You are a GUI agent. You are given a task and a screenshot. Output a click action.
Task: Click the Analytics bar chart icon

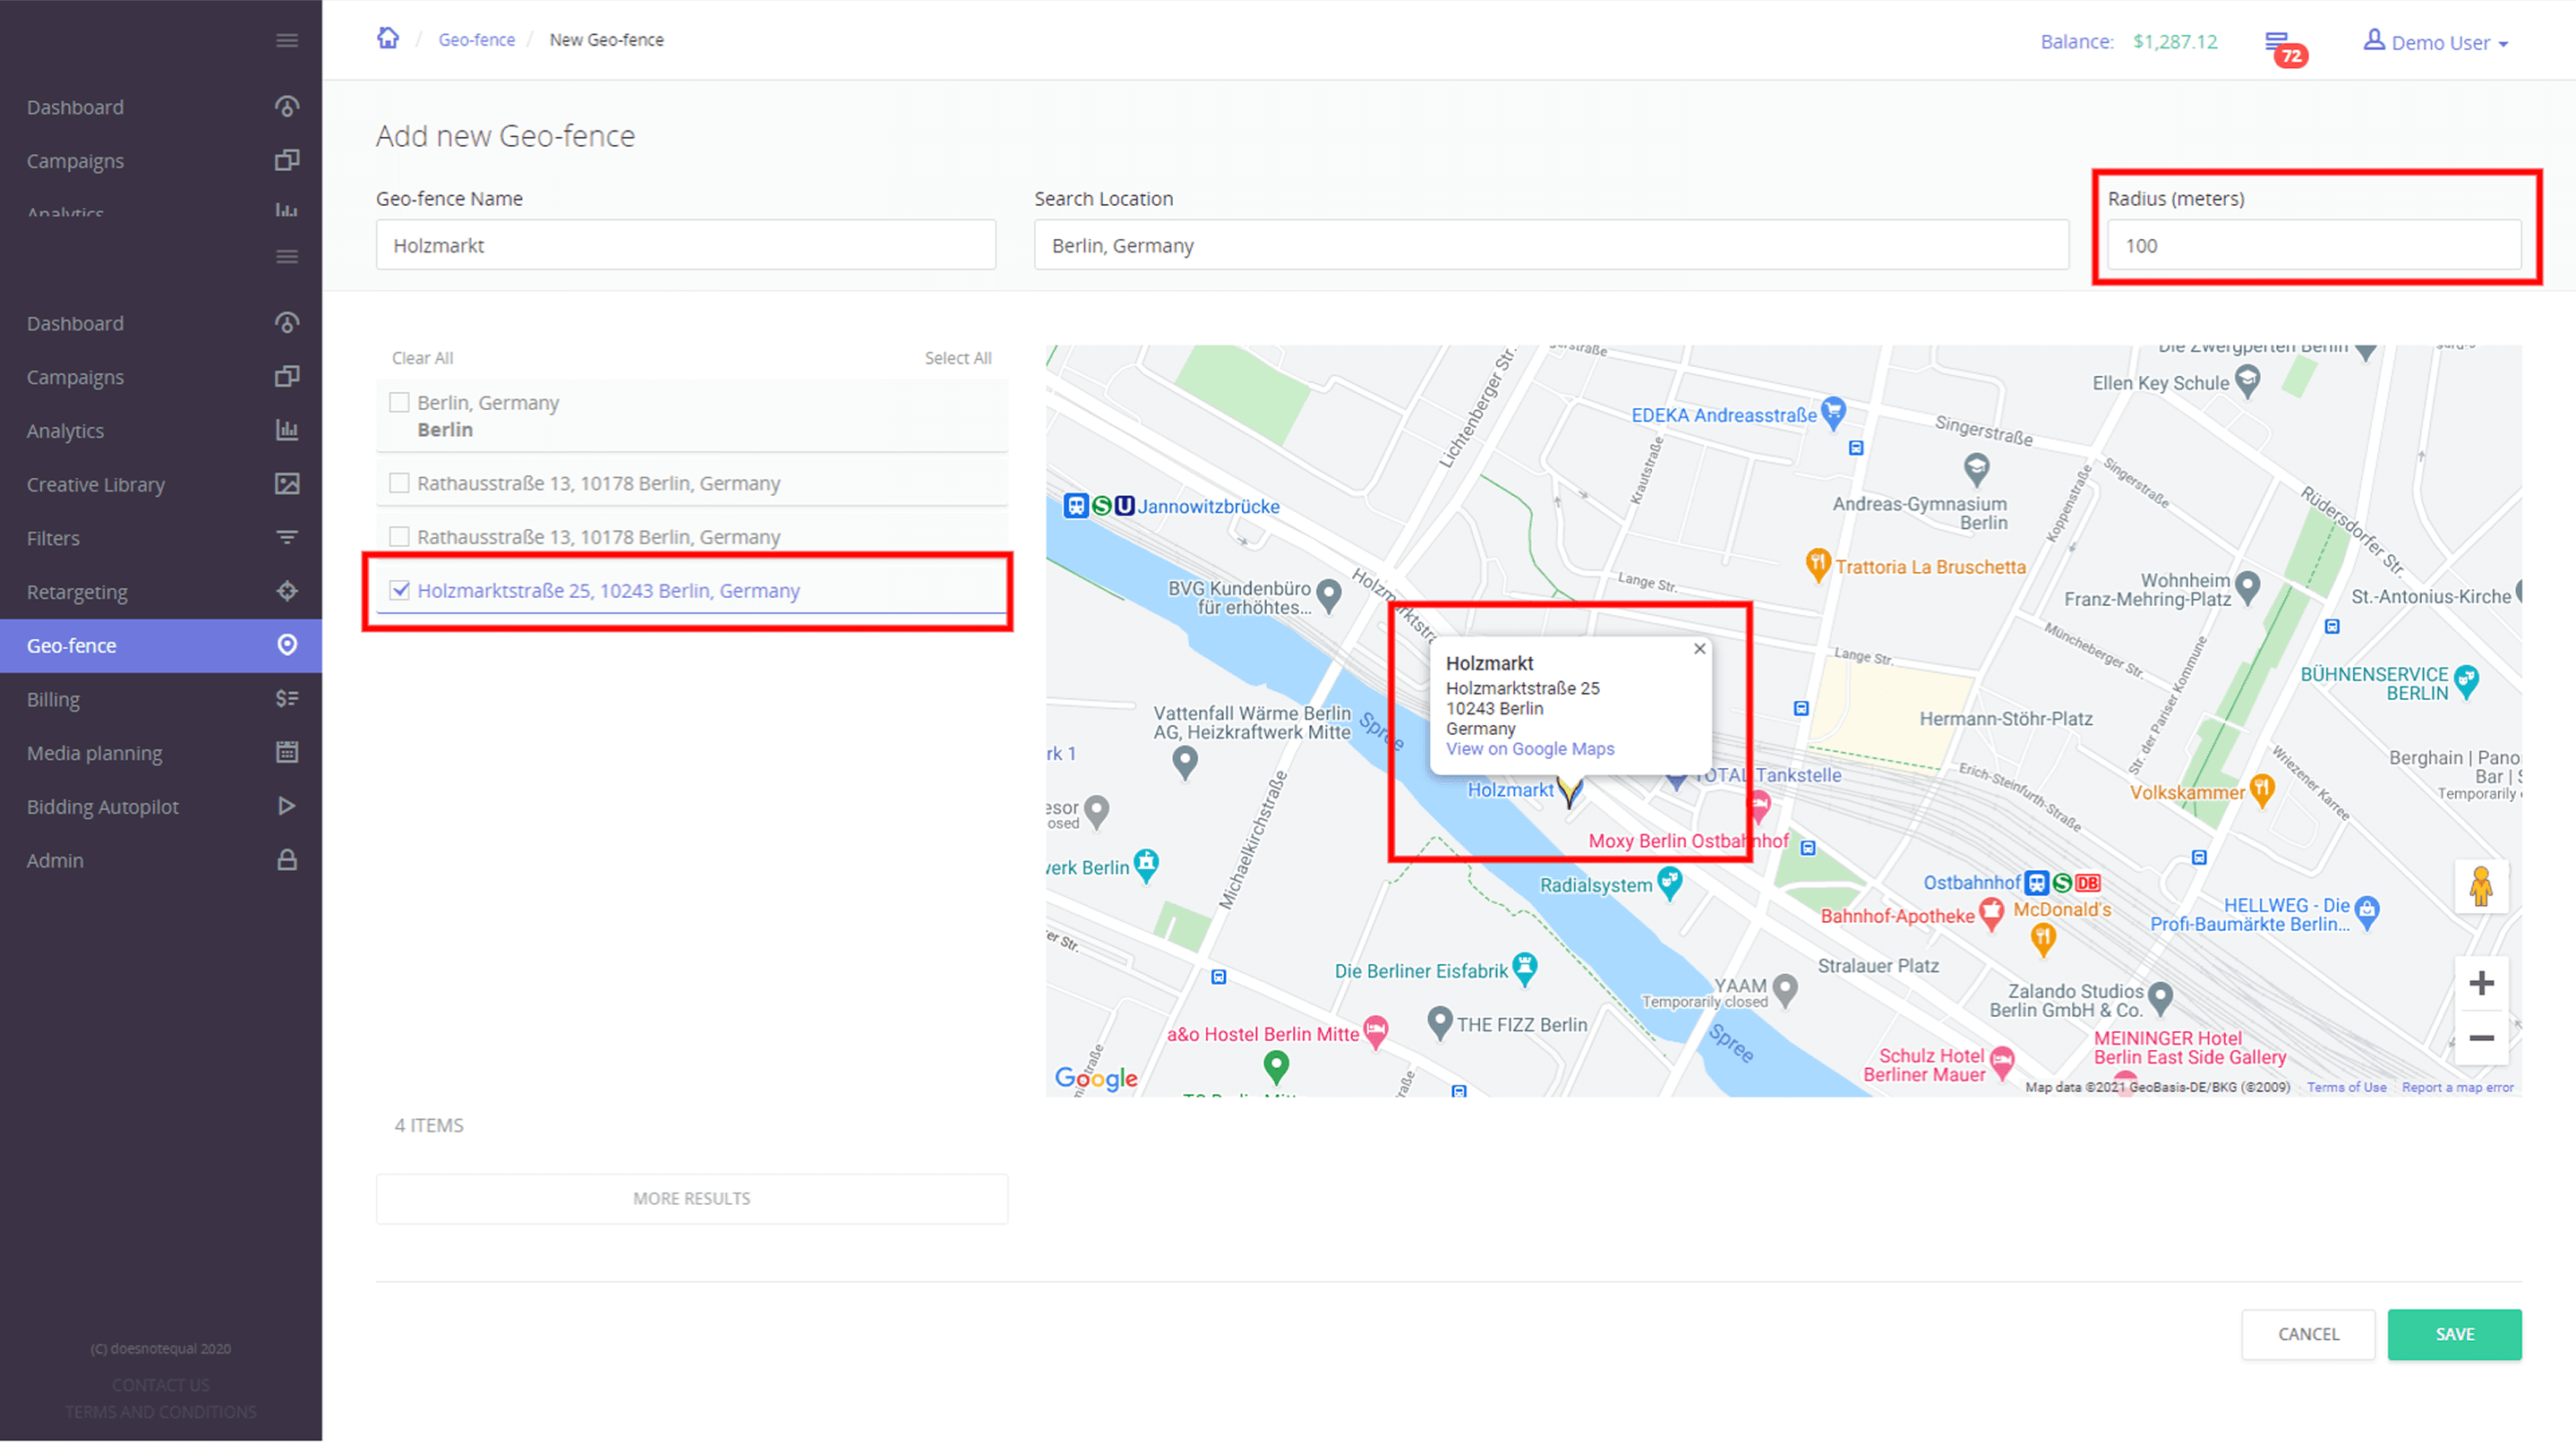point(287,430)
